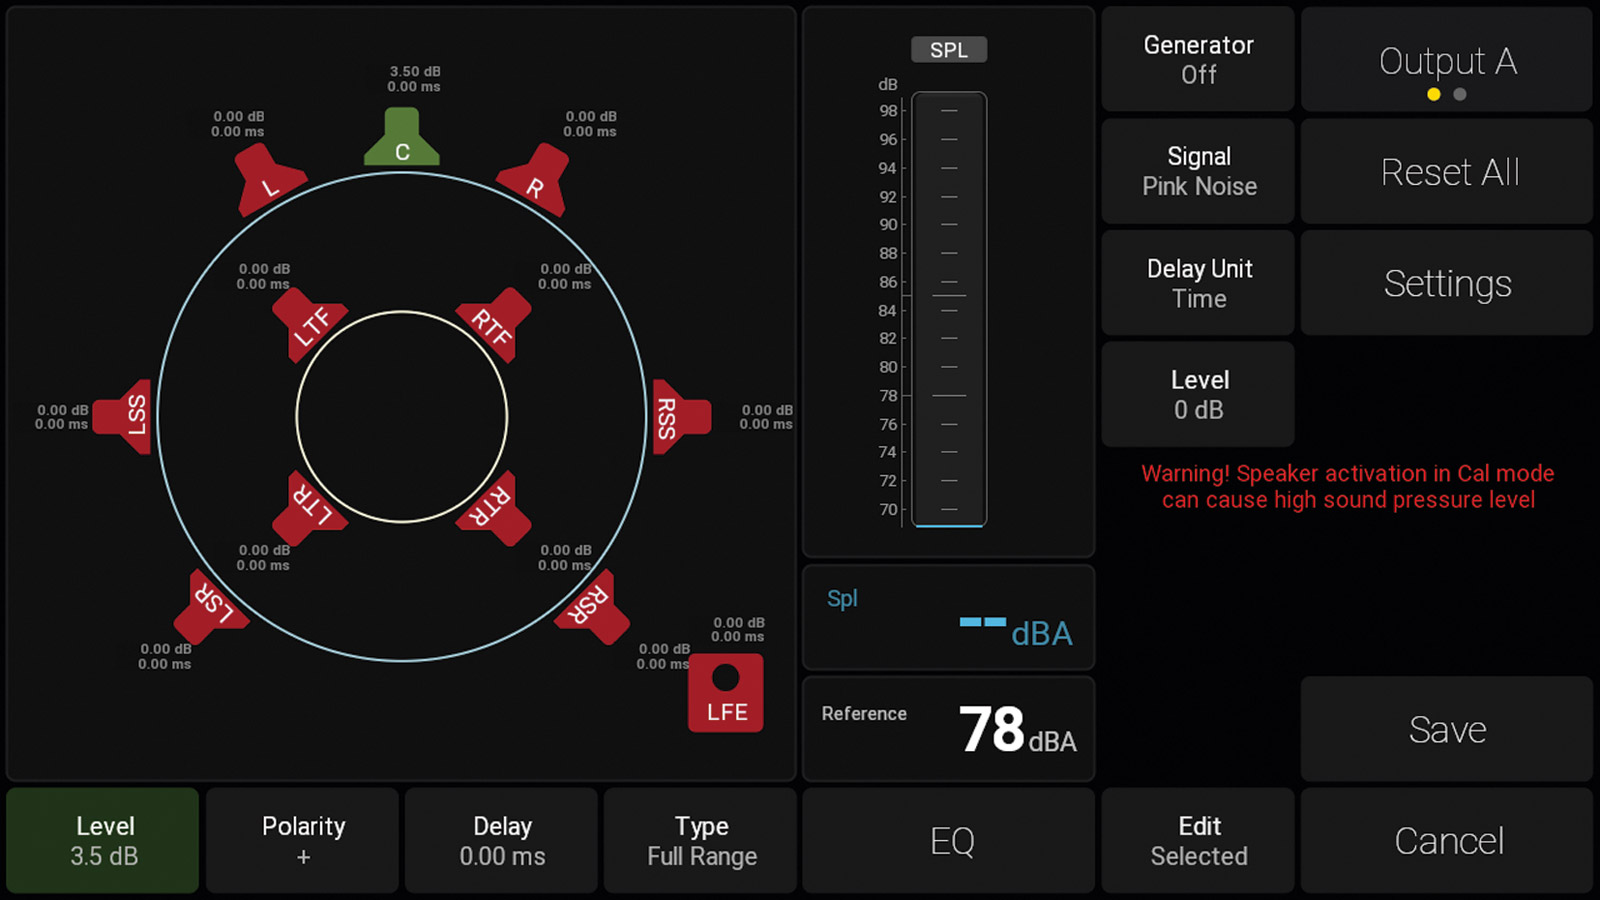Toggle the Edit Selected mode

tap(1198, 841)
